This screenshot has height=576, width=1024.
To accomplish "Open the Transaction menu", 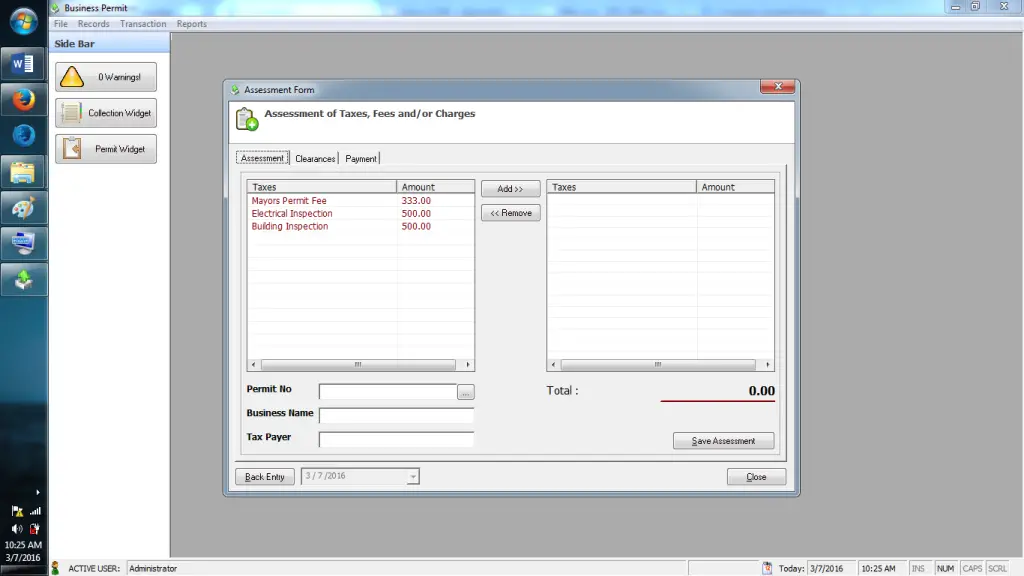I will click(143, 24).
